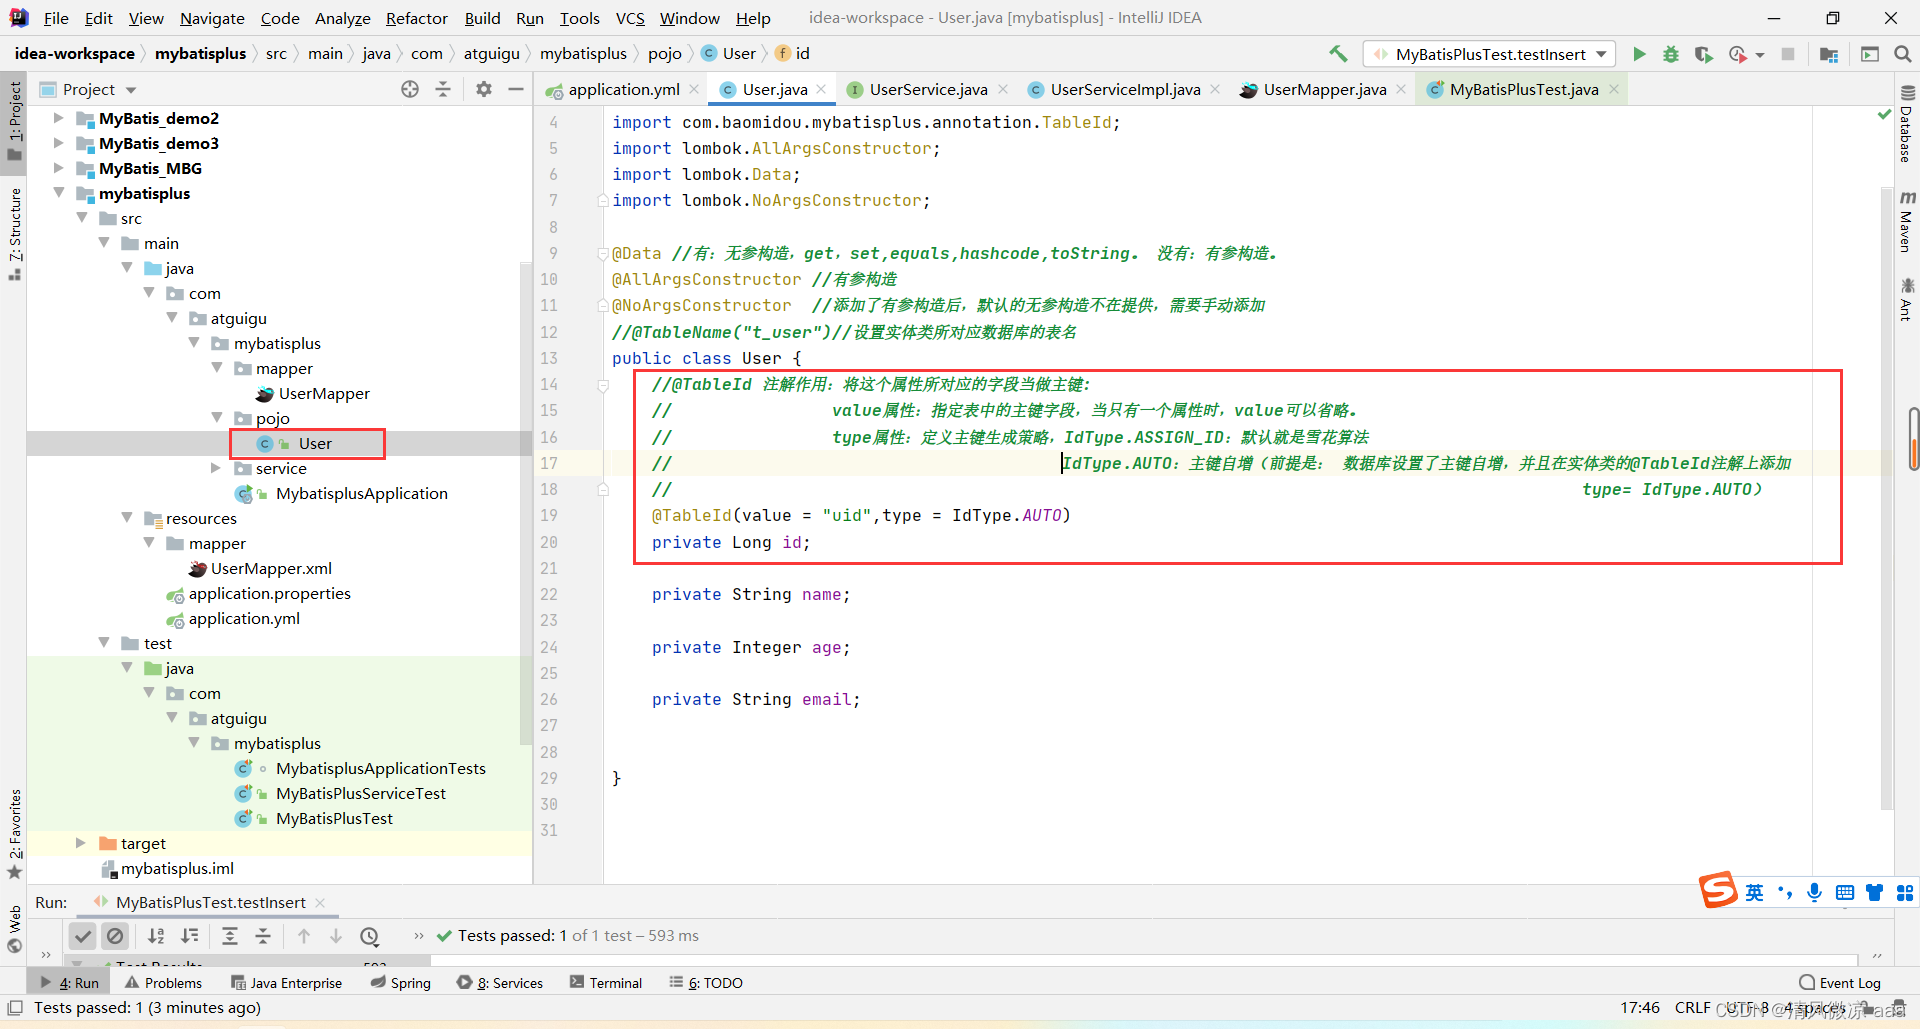Switch to the UserServiceImpl.java editor tab
Screen dimensions: 1920x1029
pyautogui.click(x=1124, y=89)
